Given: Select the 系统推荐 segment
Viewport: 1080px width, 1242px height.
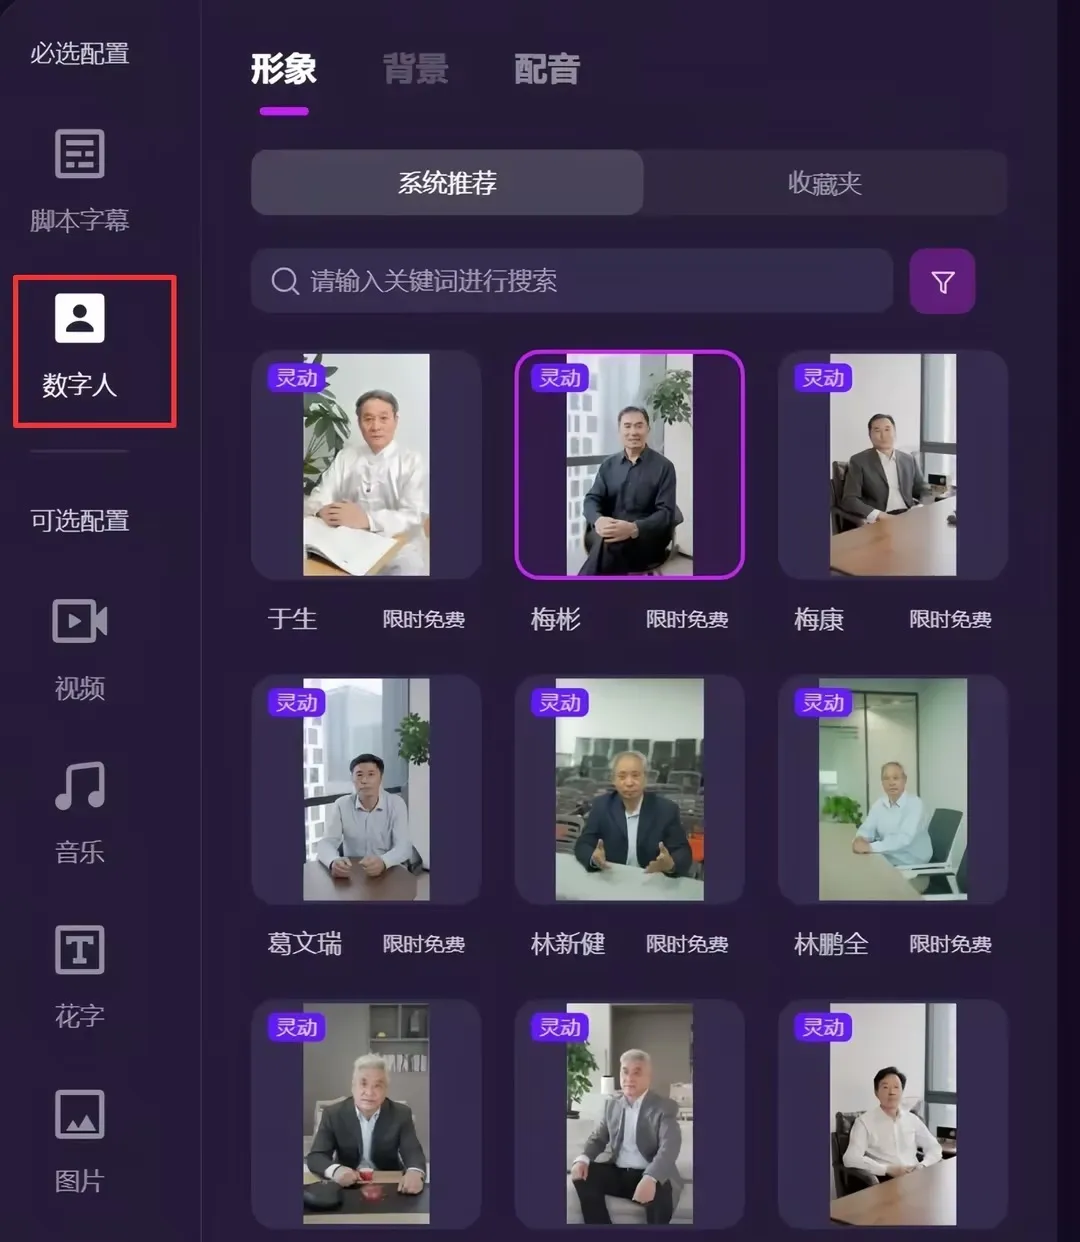Looking at the screenshot, I should 447,183.
